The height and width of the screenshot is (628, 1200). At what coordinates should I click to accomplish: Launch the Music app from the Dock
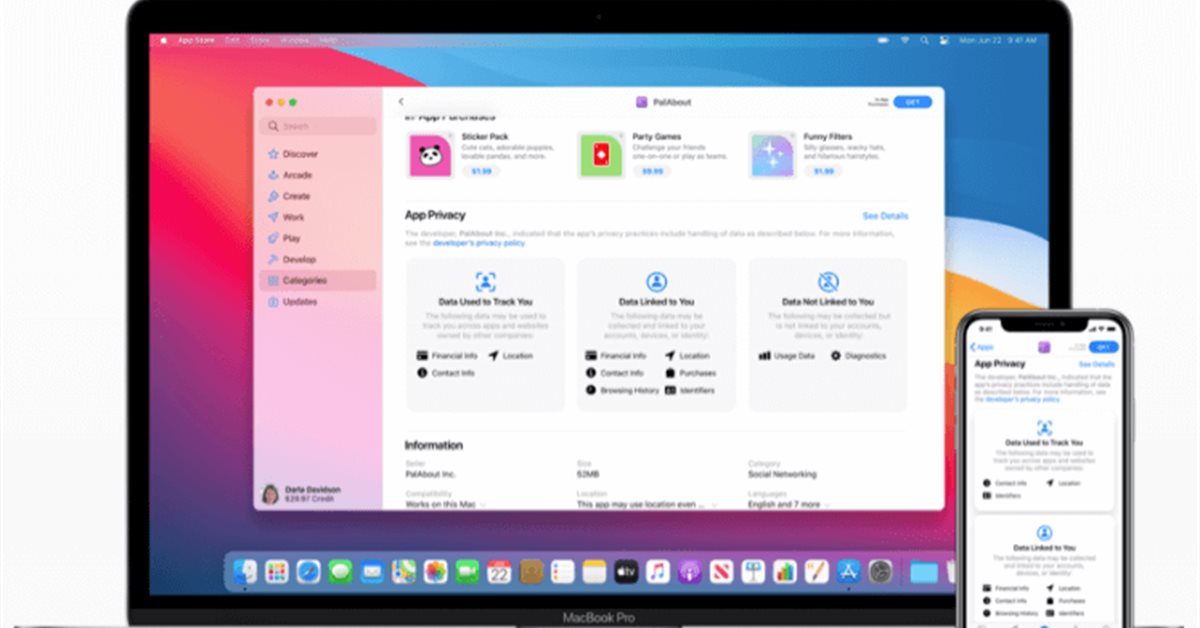point(657,571)
